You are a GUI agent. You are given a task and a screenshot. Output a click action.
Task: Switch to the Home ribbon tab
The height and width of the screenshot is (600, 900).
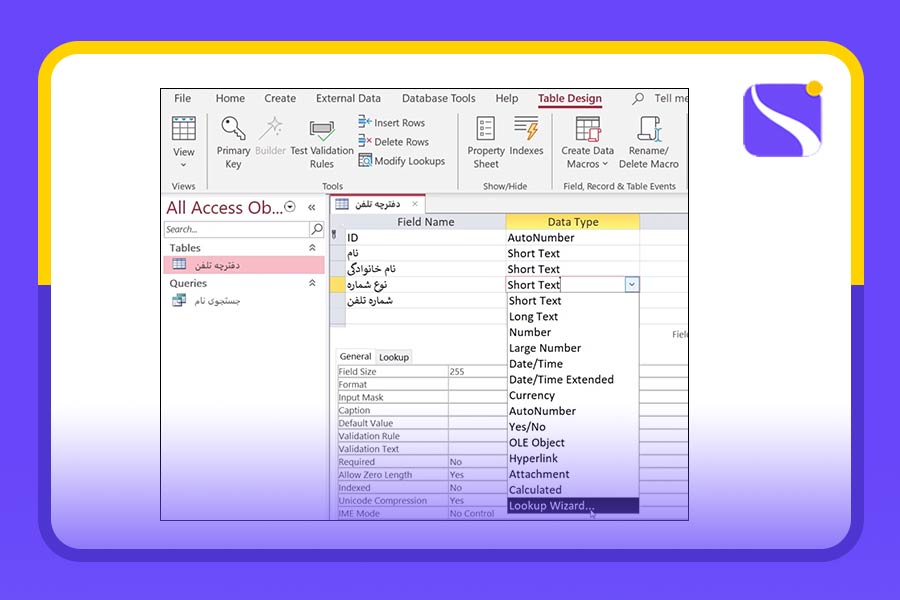pyautogui.click(x=230, y=98)
